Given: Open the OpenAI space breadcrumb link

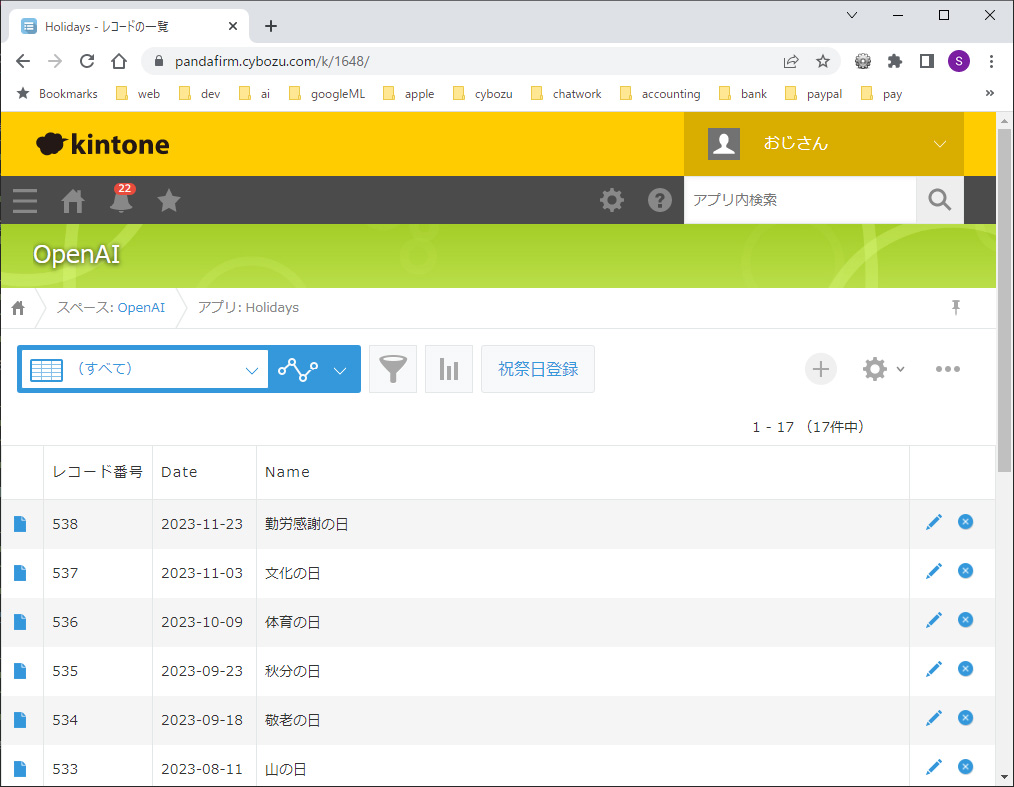Looking at the screenshot, I should click(141, 307).
